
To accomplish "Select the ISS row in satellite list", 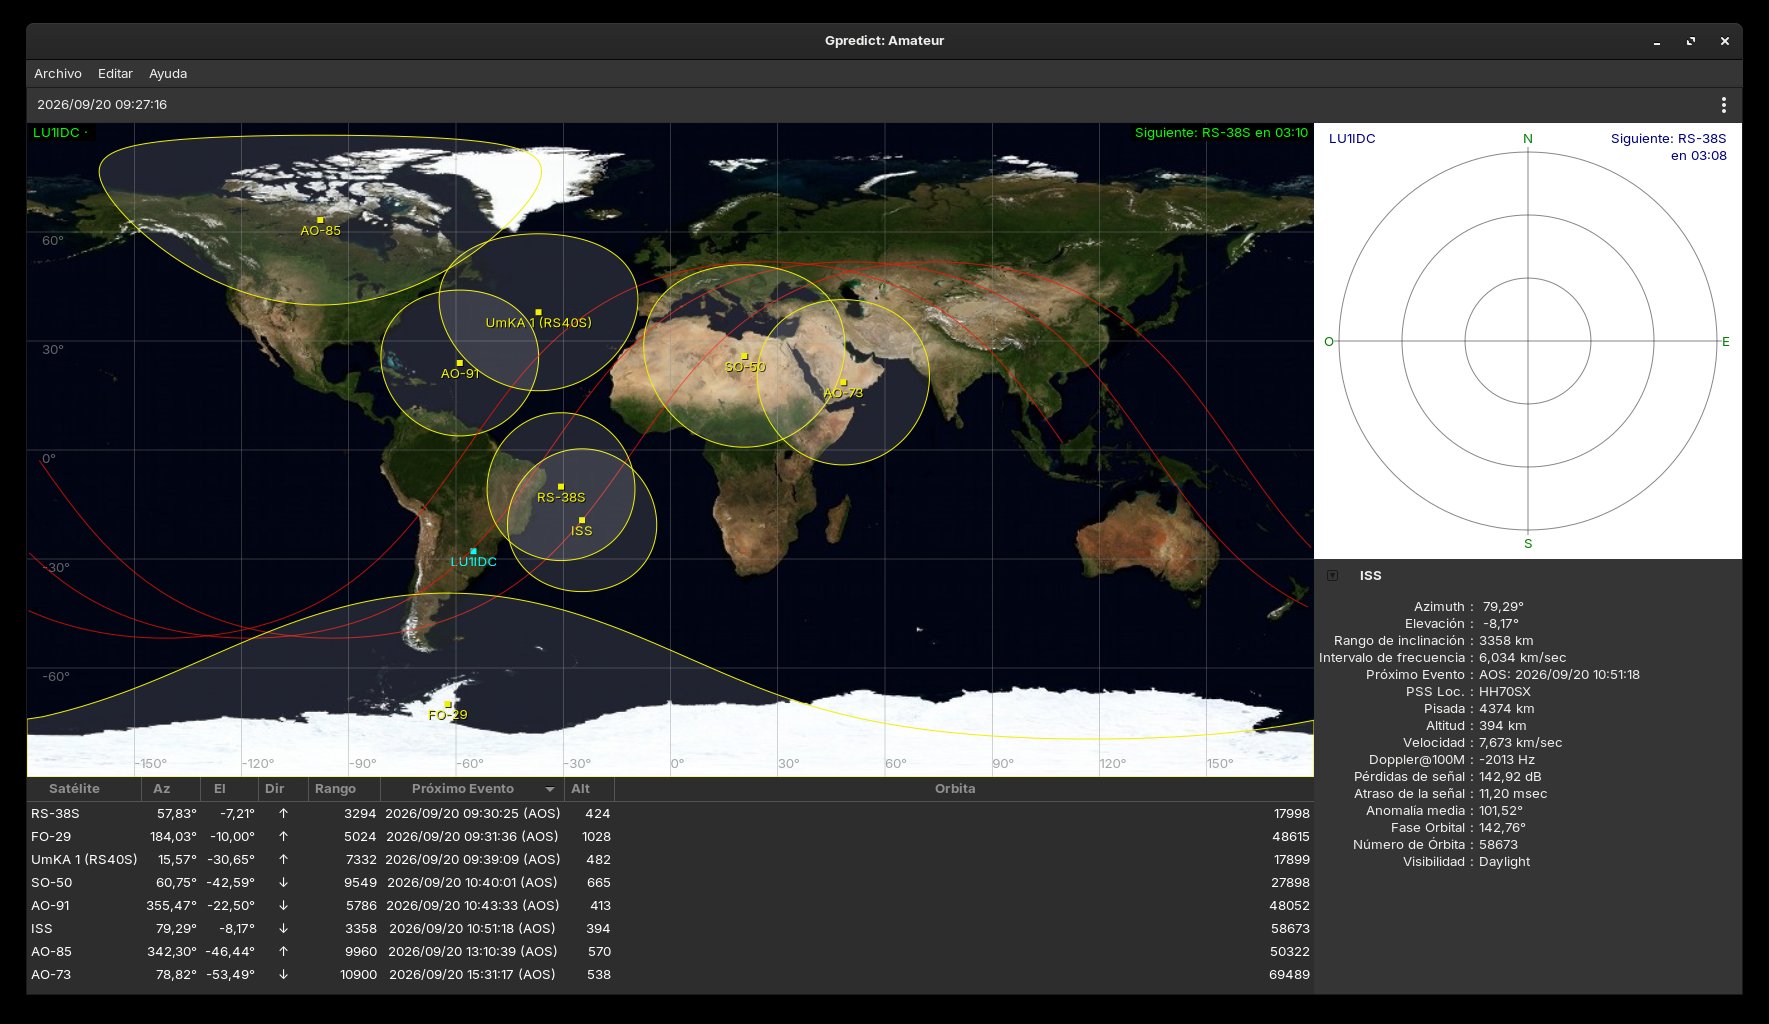I will coord(670,929).
